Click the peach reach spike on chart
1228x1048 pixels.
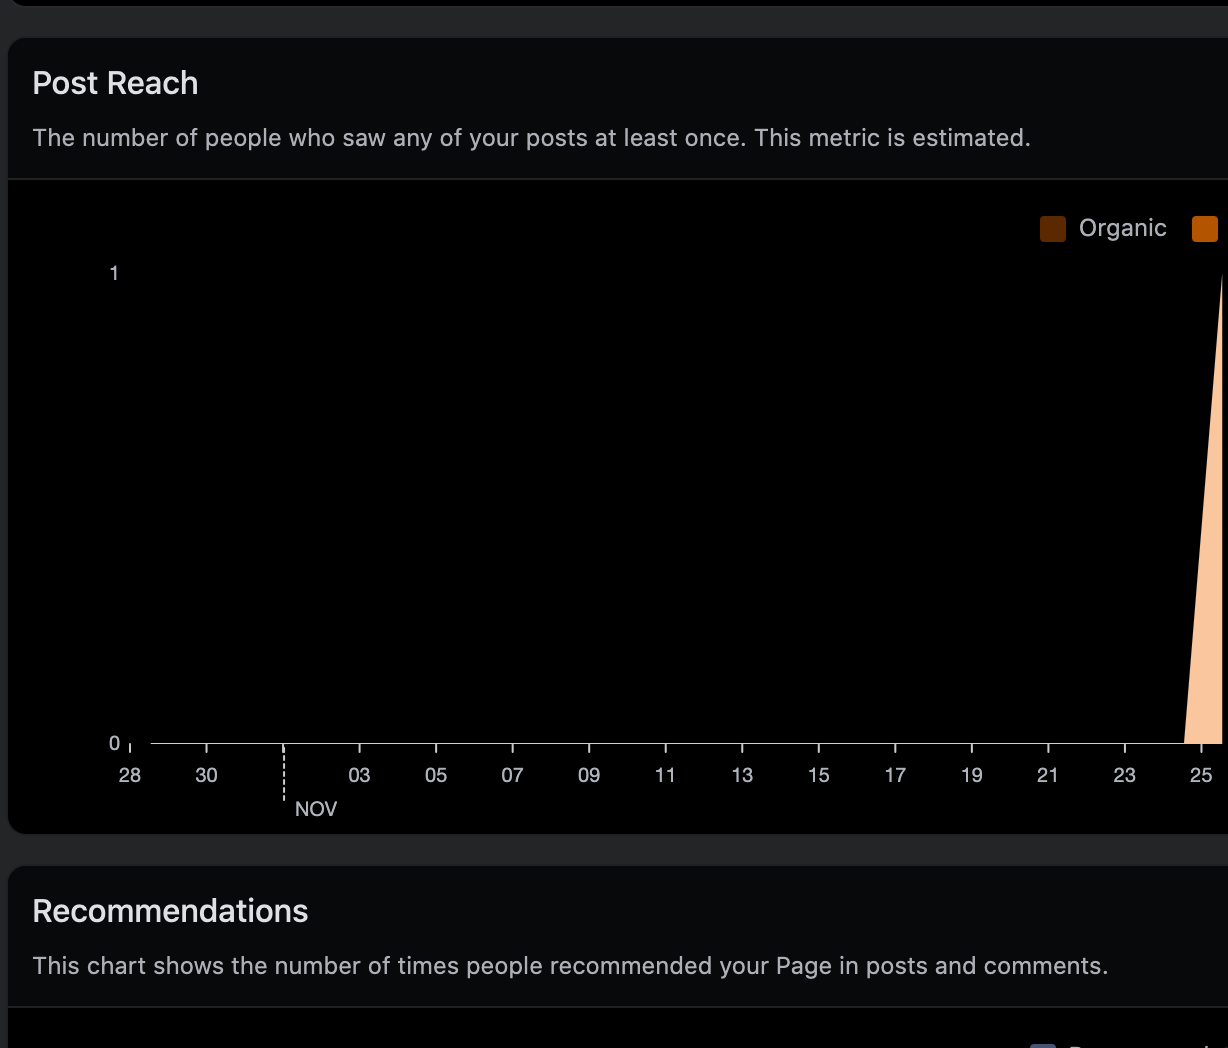(1208, 600)
